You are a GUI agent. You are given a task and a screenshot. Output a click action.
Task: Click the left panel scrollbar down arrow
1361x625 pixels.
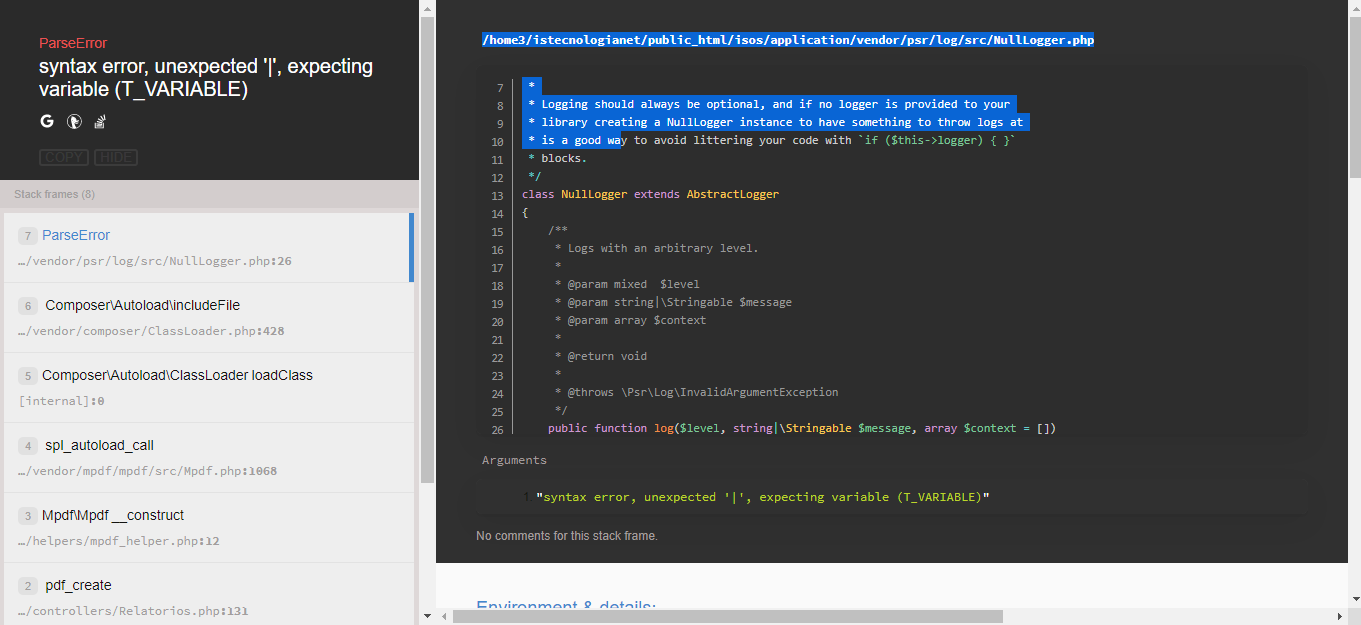coord(427,617)
